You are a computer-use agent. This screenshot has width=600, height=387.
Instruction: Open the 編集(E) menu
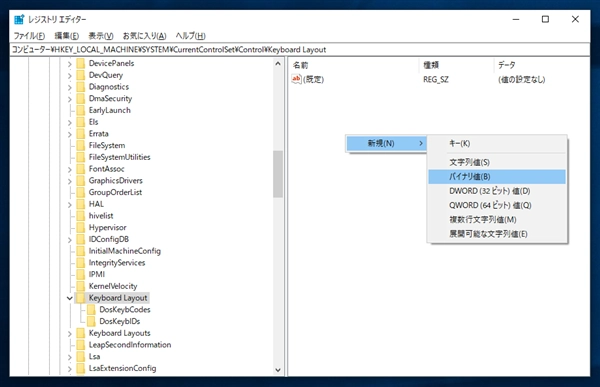click(67, 36)
